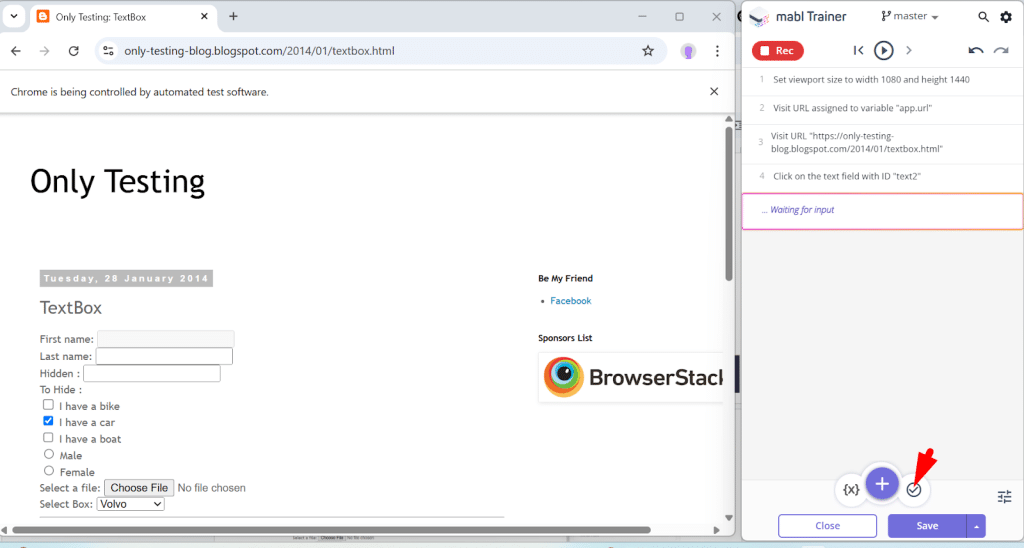Click the Tuesday, 28 January 2014 date header
Screen dimensions: 1024x548
coord(126,278)
